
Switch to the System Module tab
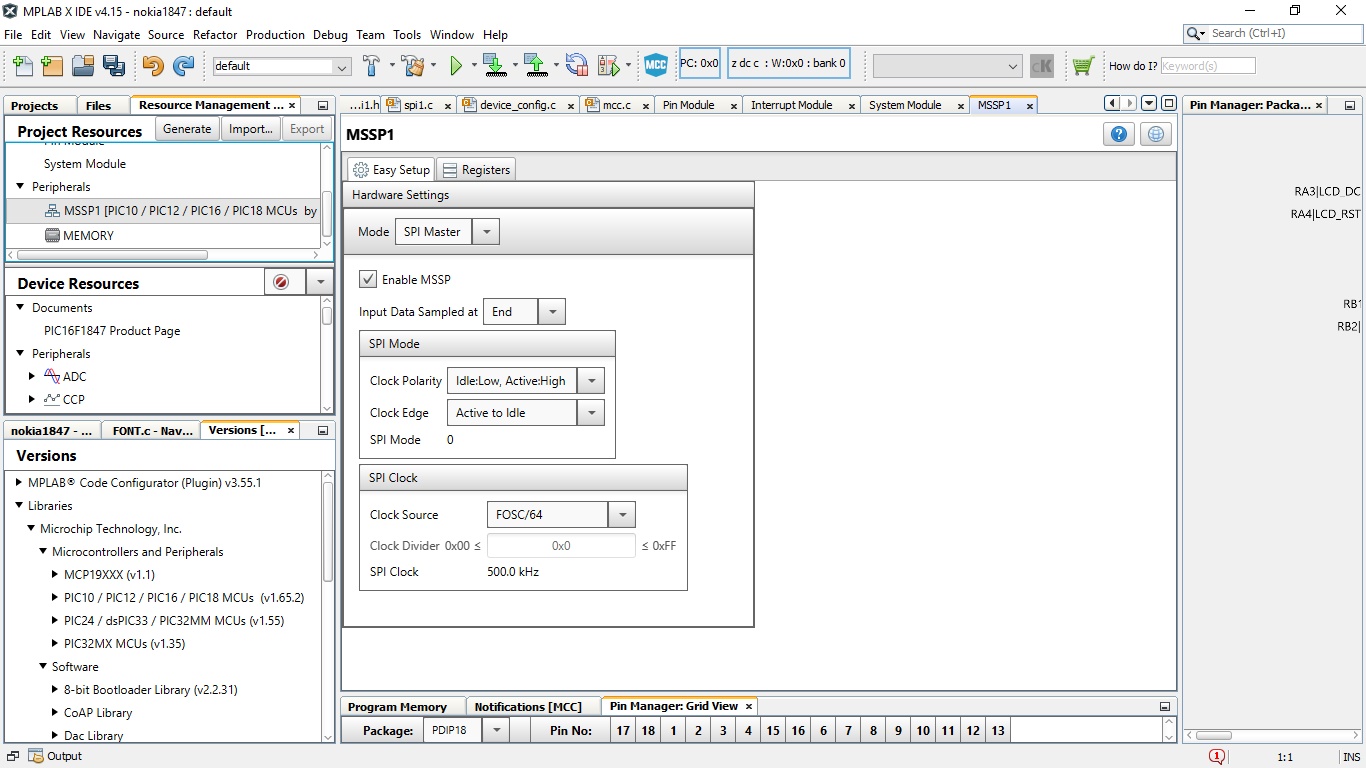point(905,105)
